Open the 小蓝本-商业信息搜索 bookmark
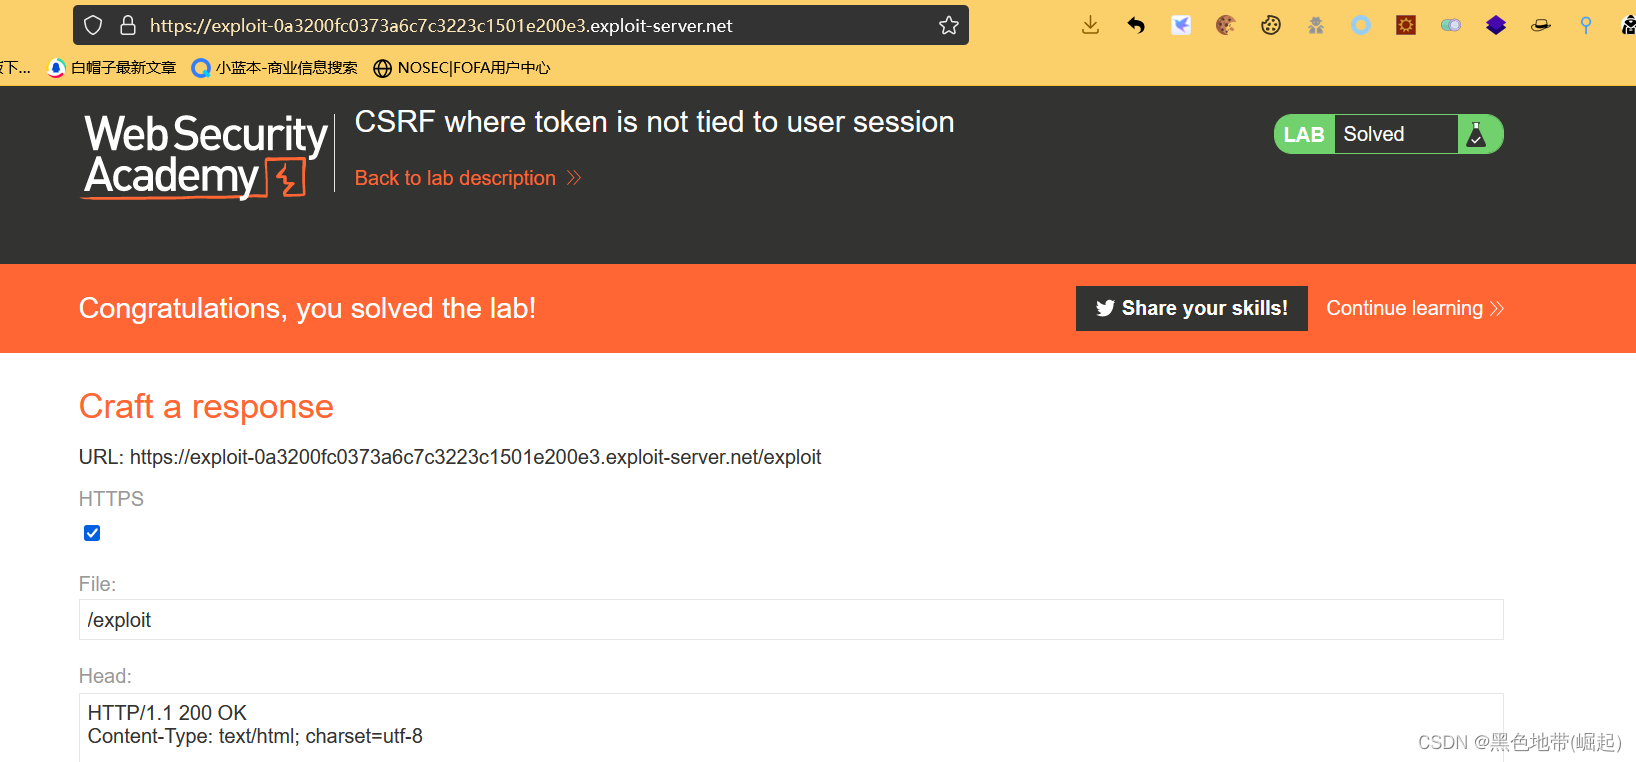The width and height of the screenshot is (1636, 762). [x=275, y=68]
